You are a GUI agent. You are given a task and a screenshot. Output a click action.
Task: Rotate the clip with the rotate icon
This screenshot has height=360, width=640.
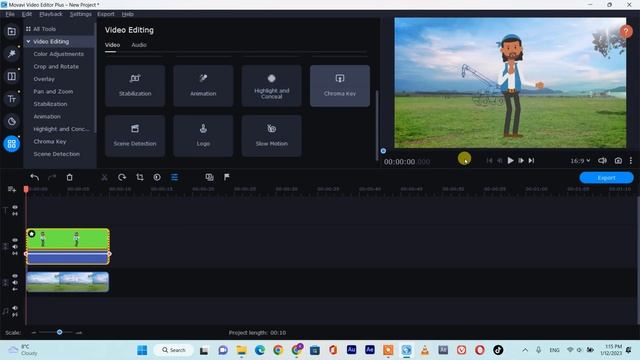coord(122,177)
